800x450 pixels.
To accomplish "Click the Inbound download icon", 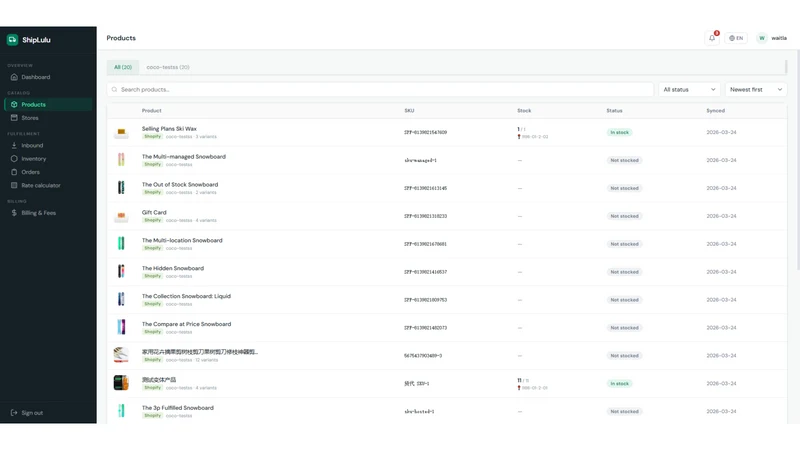I will (14, 145).
